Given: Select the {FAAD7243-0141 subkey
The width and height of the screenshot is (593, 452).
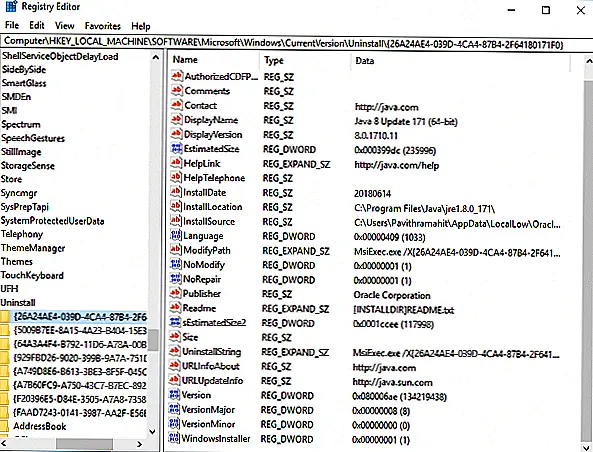Looking at the screenshot, I should point(80,413).
